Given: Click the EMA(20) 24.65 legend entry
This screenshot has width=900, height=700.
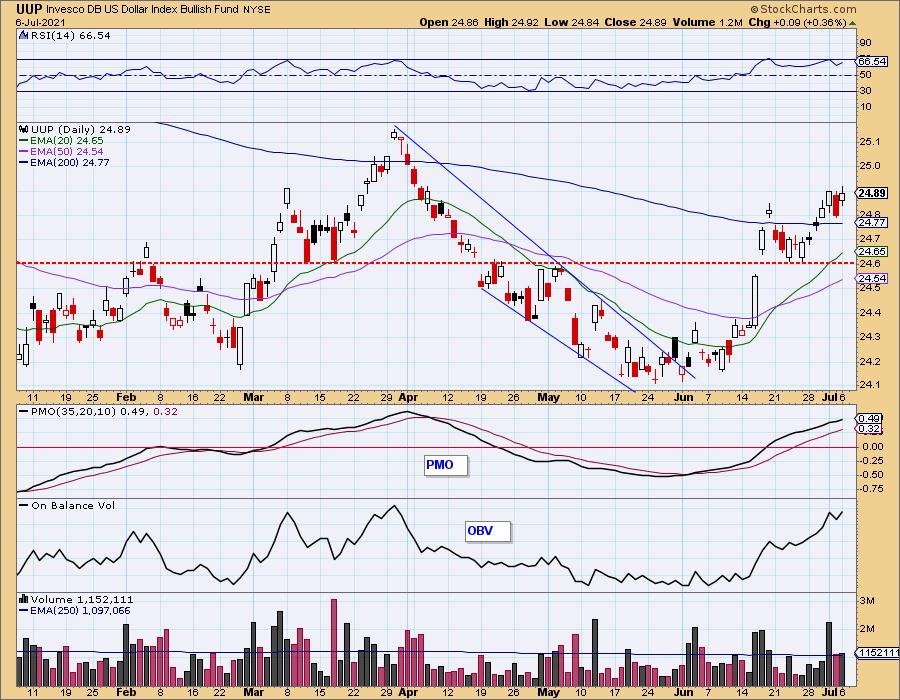Looking at the screenshot, I should tap(67, 141).
